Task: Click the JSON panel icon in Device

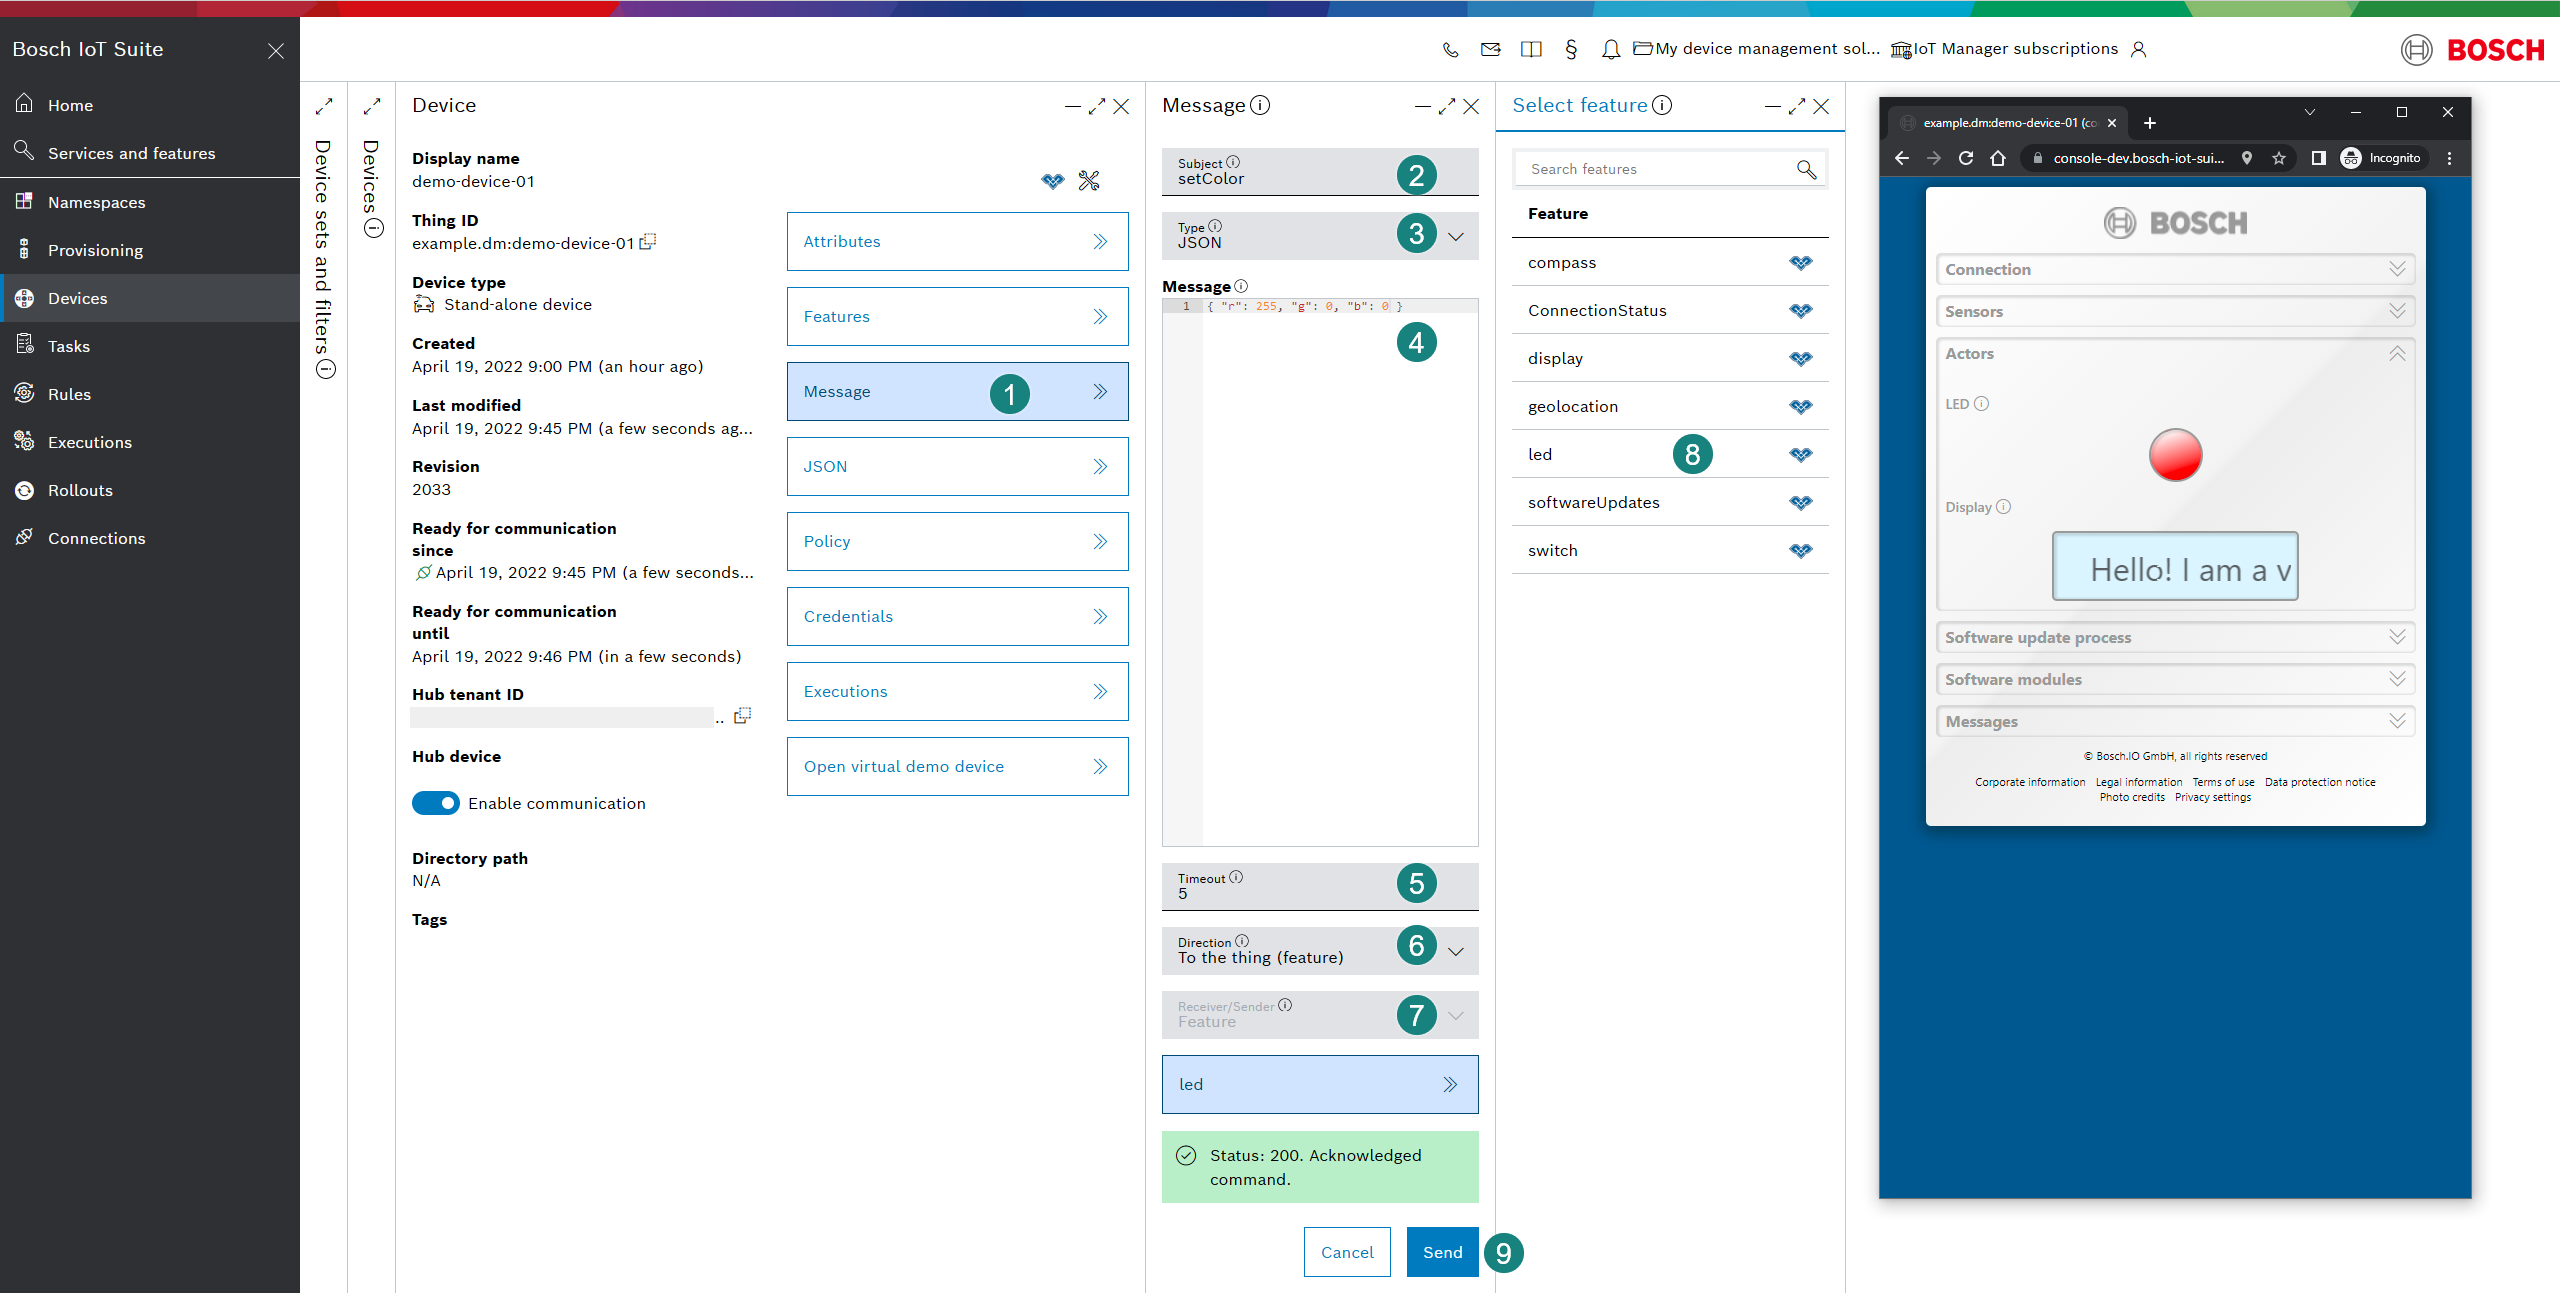Action: 1099,467
